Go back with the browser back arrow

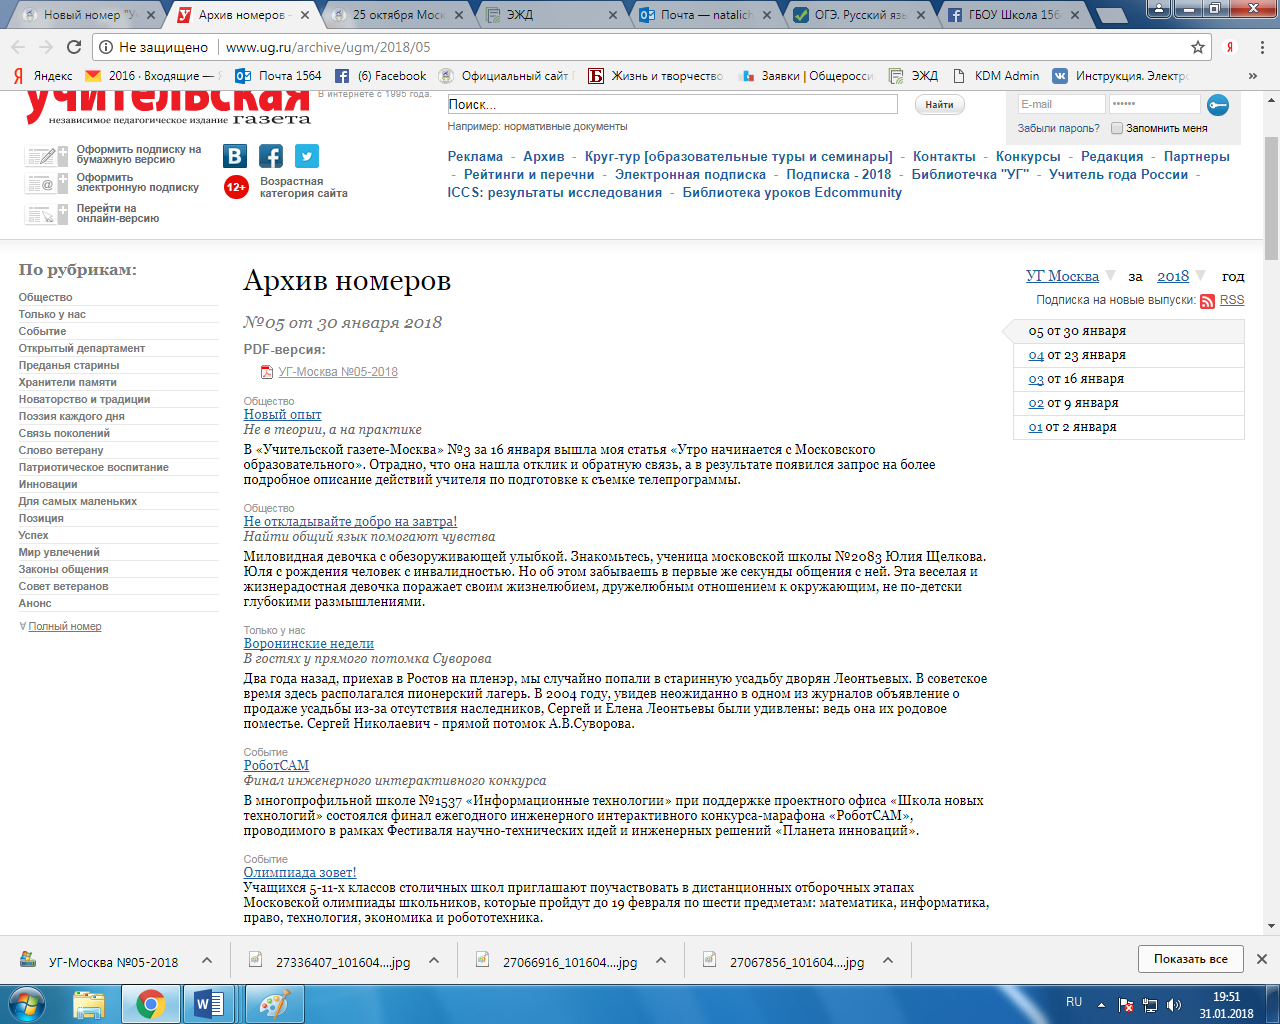pos(18,47)
